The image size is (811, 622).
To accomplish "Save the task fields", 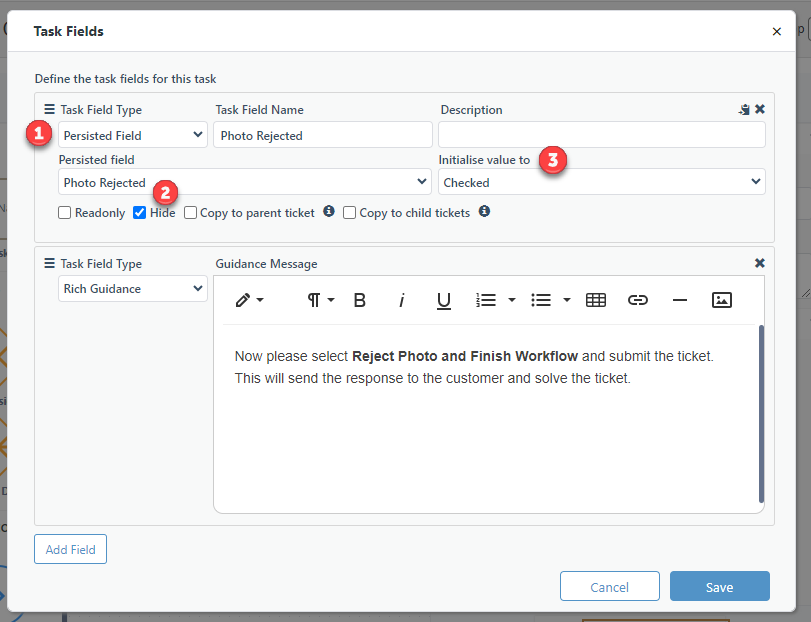I will click(x=719, y=586).
